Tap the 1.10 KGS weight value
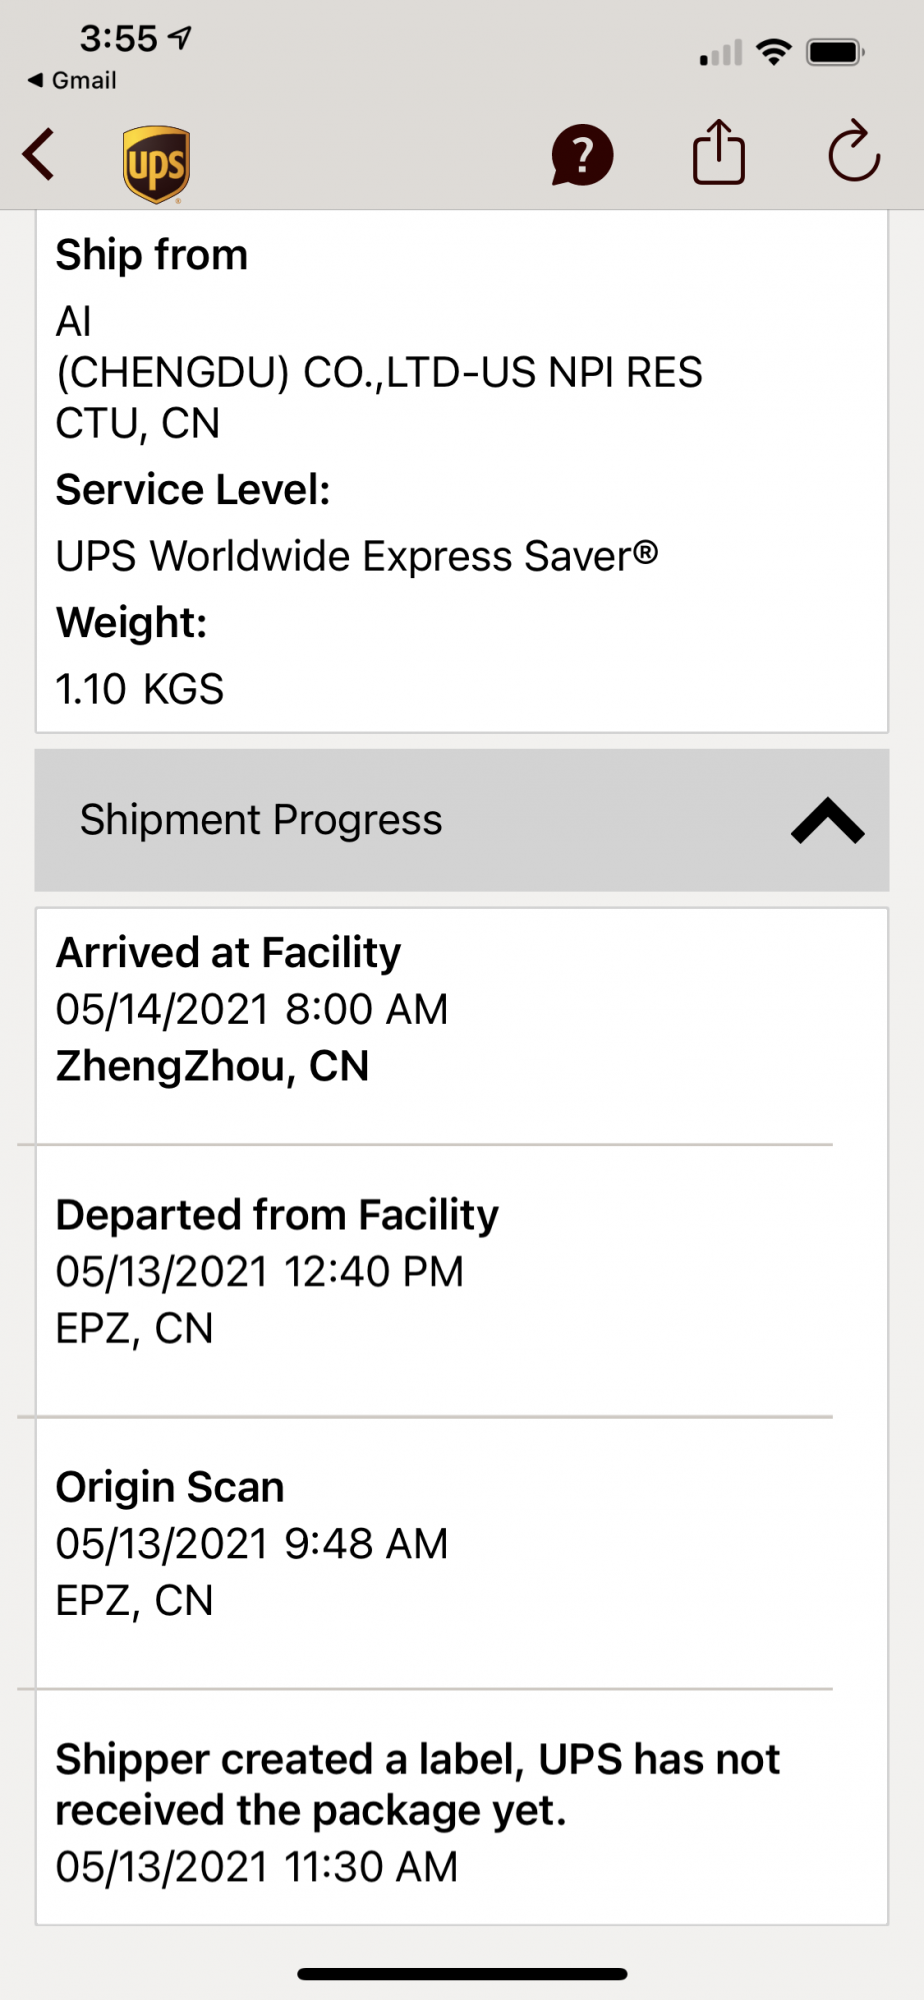The width and height of the screenshot is (924, 2000). click(x=140, y=689)
